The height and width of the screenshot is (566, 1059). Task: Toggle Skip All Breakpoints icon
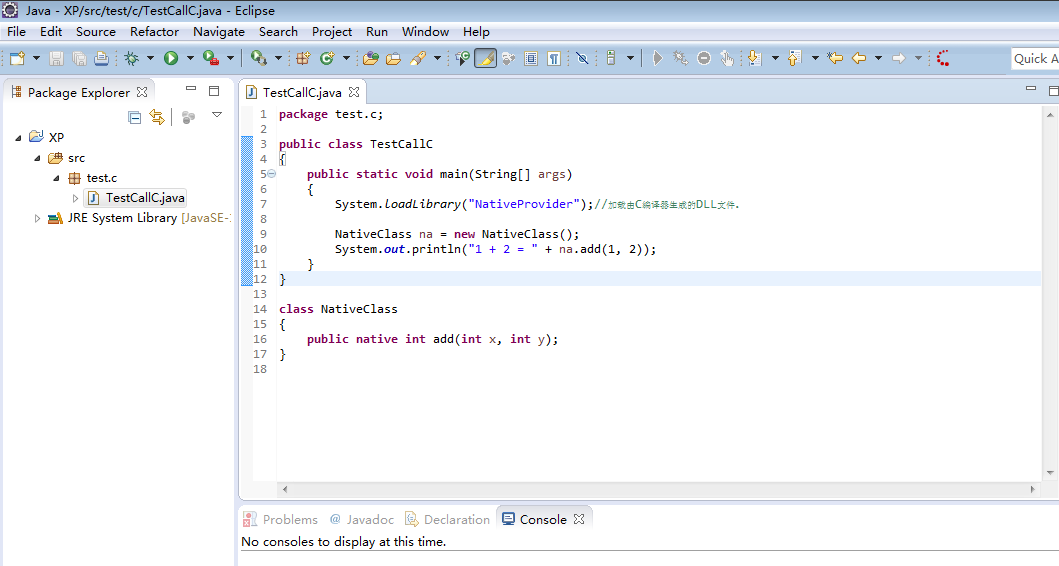pyautogui.click(x=582, y=59)
